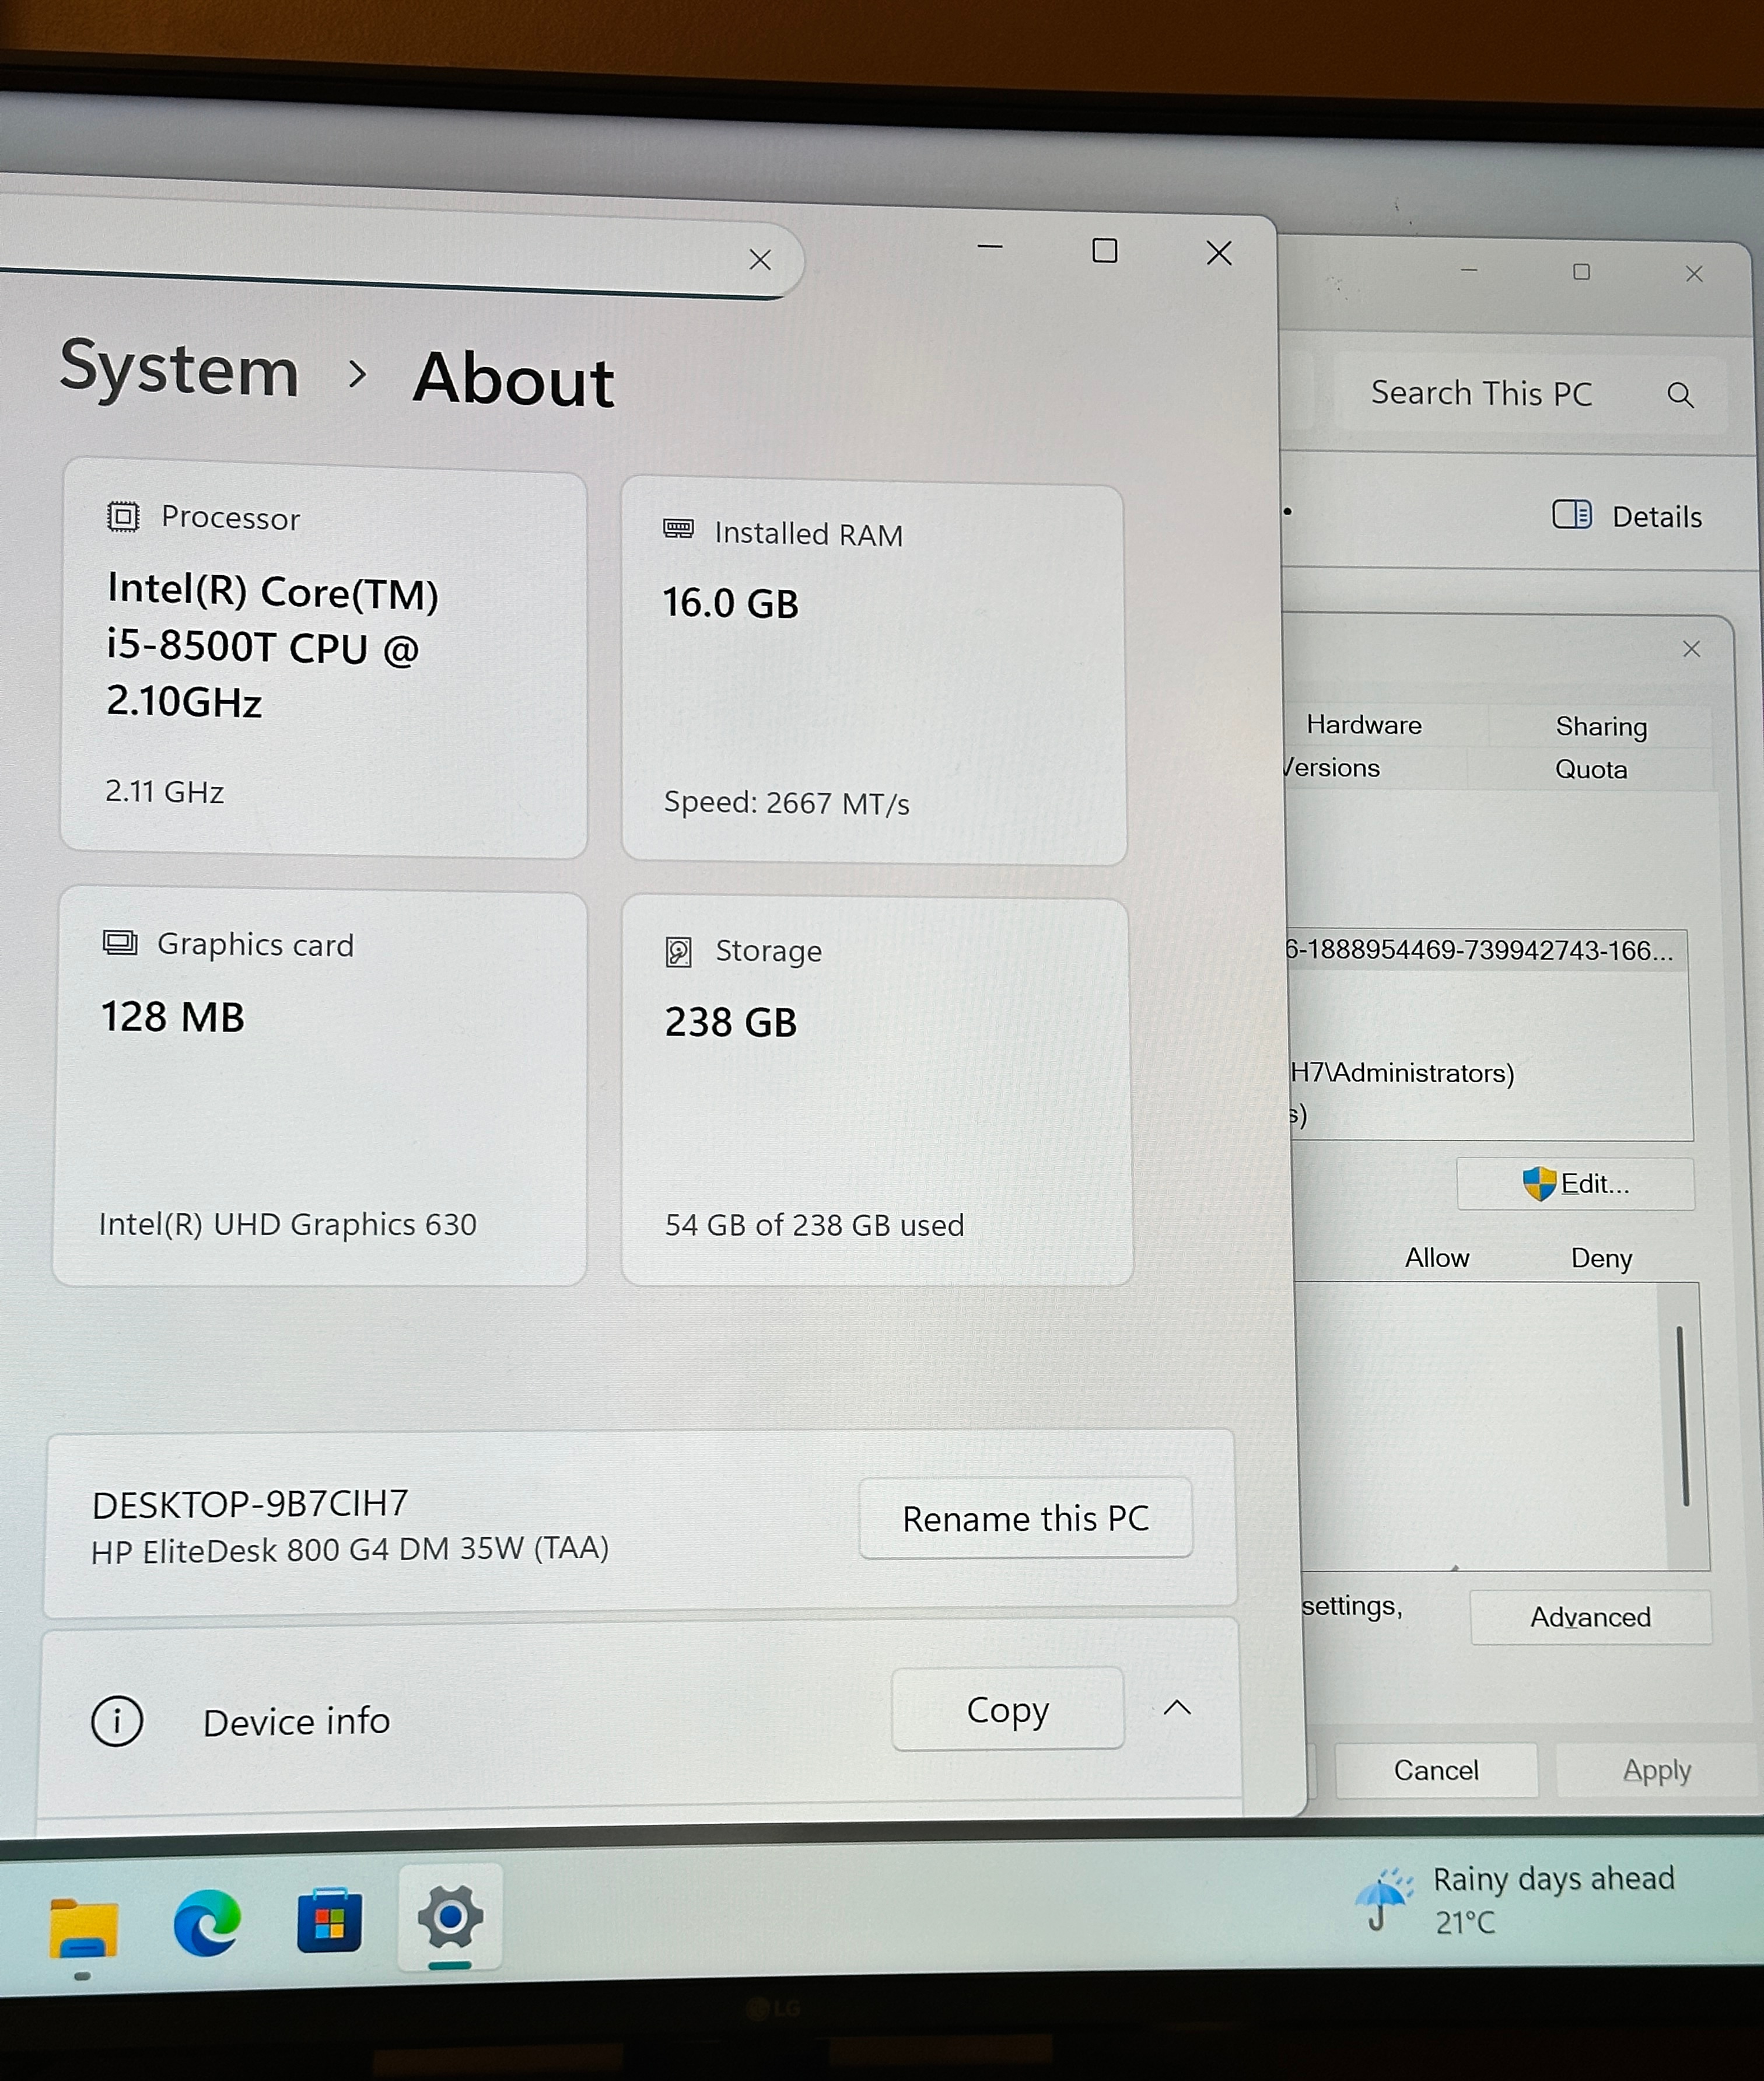Switch to the Hardware tab

1364,725
